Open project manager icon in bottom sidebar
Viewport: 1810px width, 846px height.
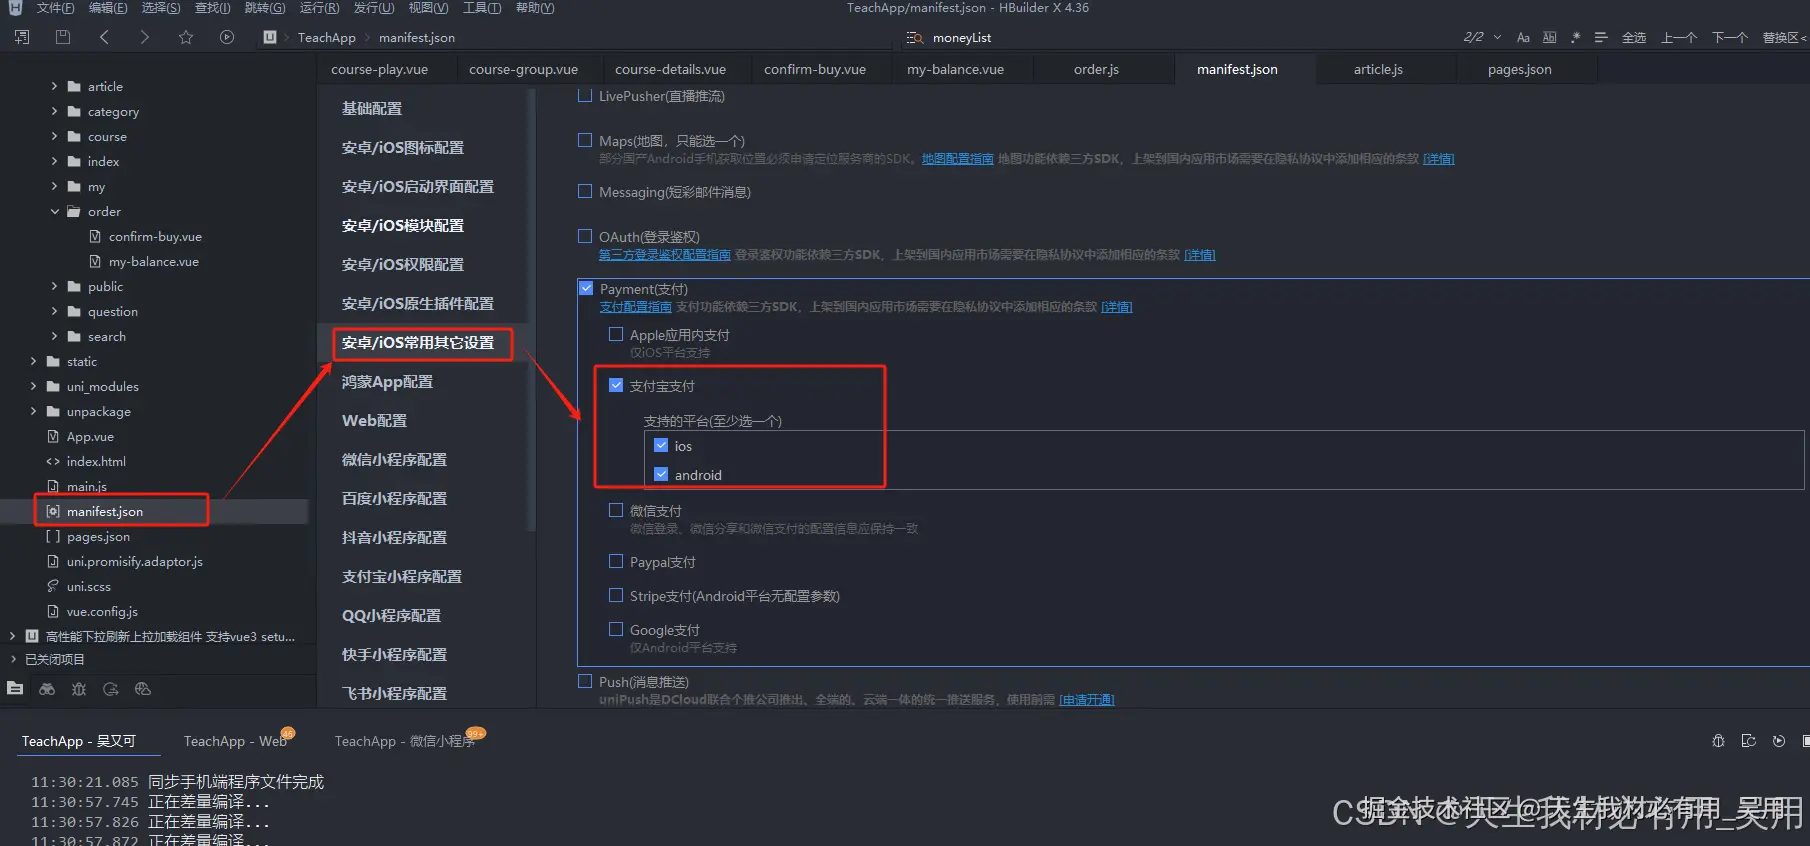(x=15, y=688)
